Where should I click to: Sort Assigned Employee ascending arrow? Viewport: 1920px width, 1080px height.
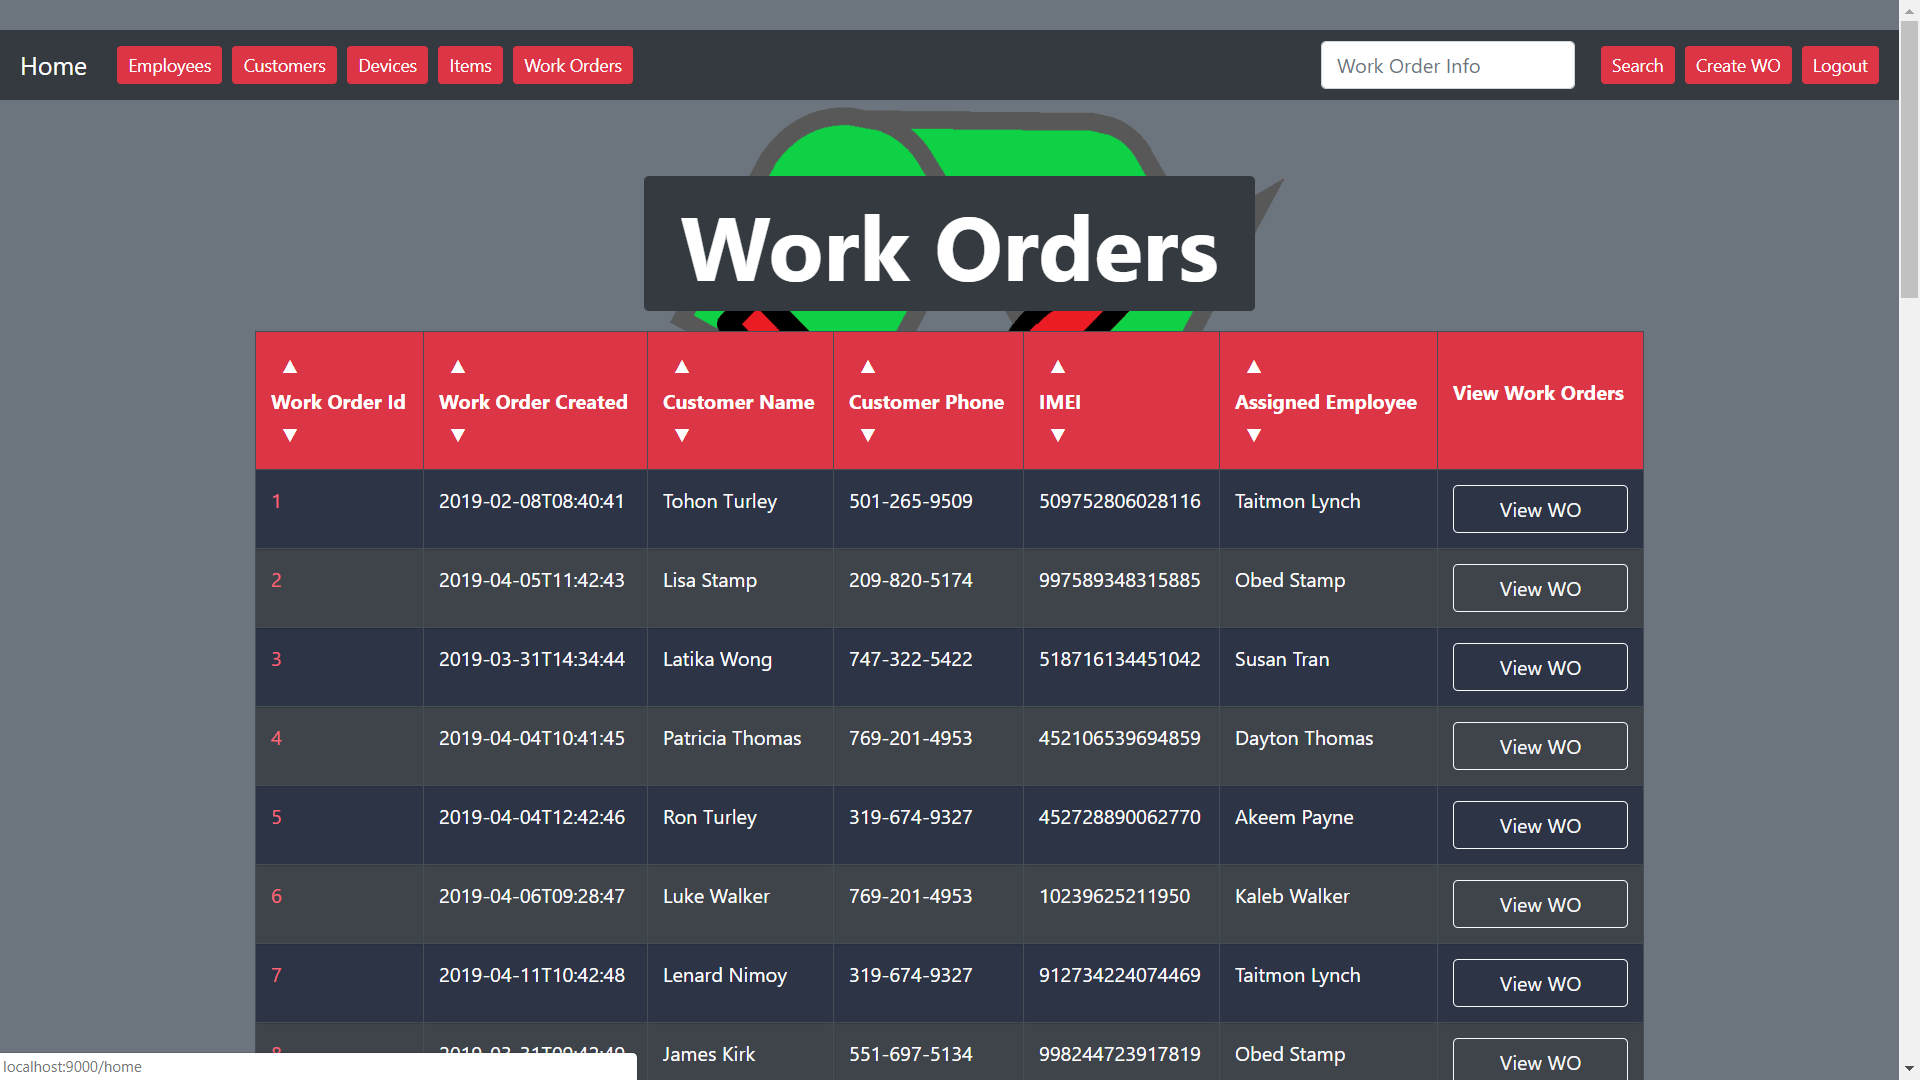[1254, 367]
